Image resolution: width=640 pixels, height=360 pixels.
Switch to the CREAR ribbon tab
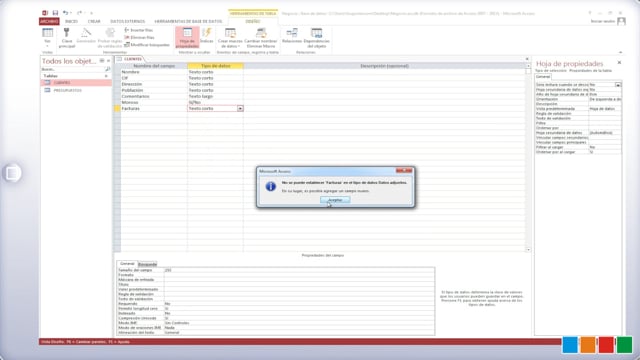[x=94, y=21]
